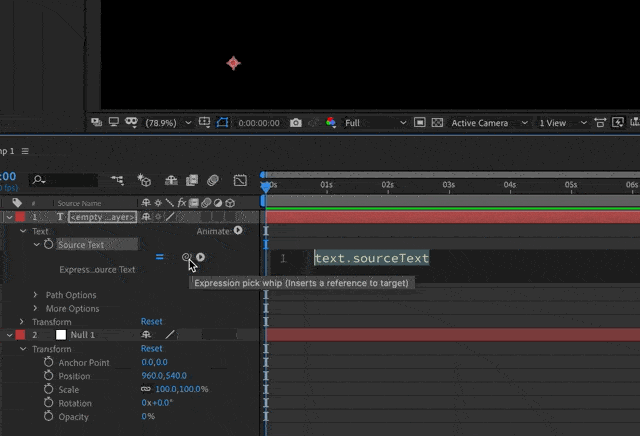This screenshot has width=640, height=436.
Task: Open the Full resolution dropdown
Action: (x=376, y=123)
